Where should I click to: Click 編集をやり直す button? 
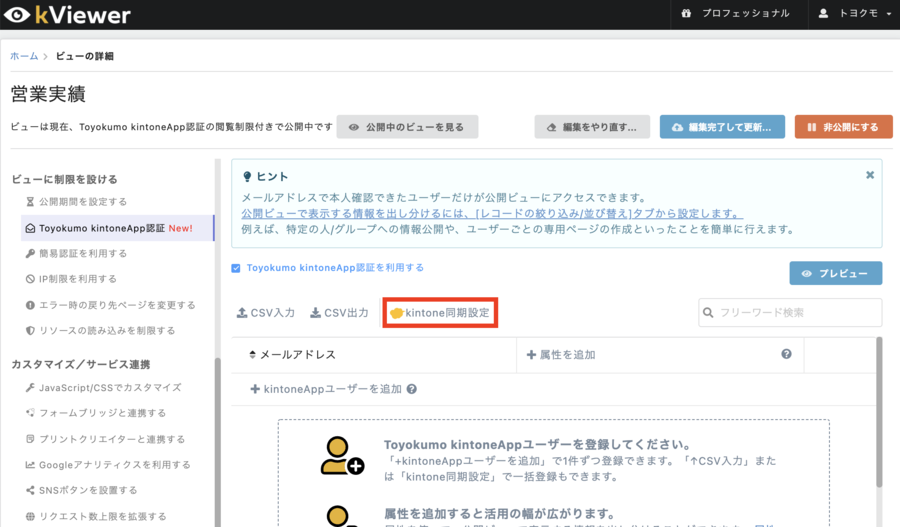click(x=592, y=127)
